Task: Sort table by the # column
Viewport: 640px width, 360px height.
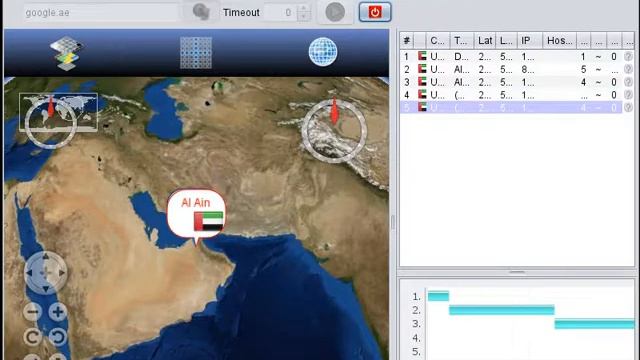Action: pyautogui.click(x=407, y=40)
